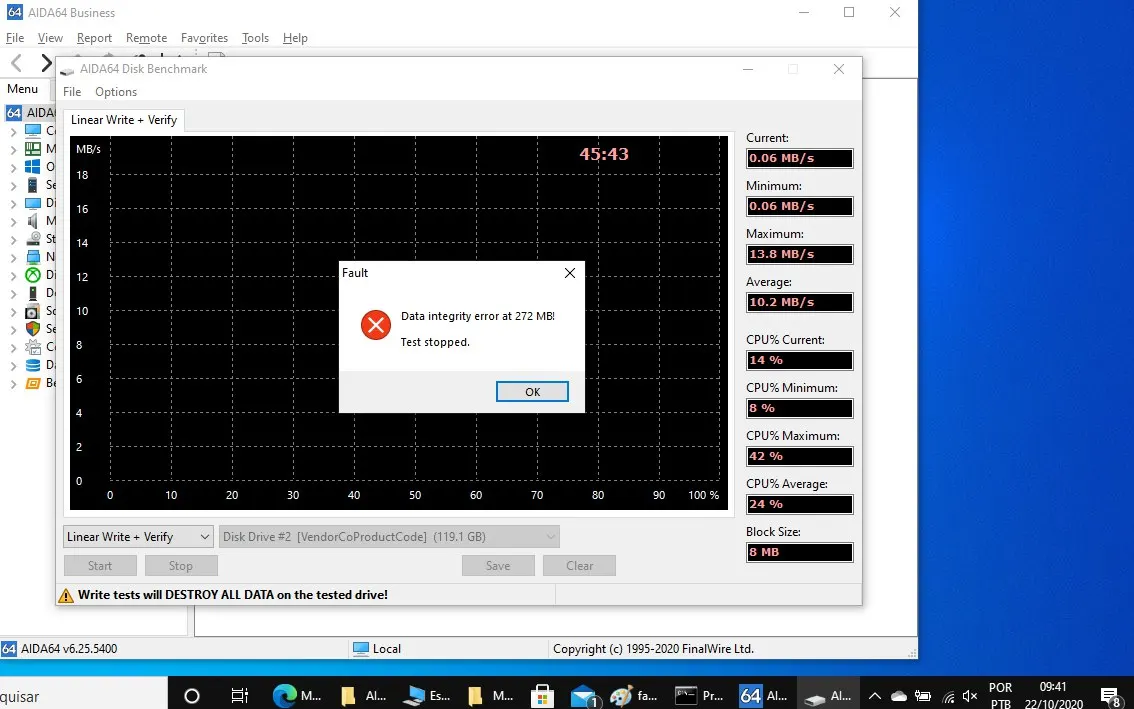Open File menu in AIDA64 Business window
Viewport: 1134px width, 709px height.
[x=14, y=38]
